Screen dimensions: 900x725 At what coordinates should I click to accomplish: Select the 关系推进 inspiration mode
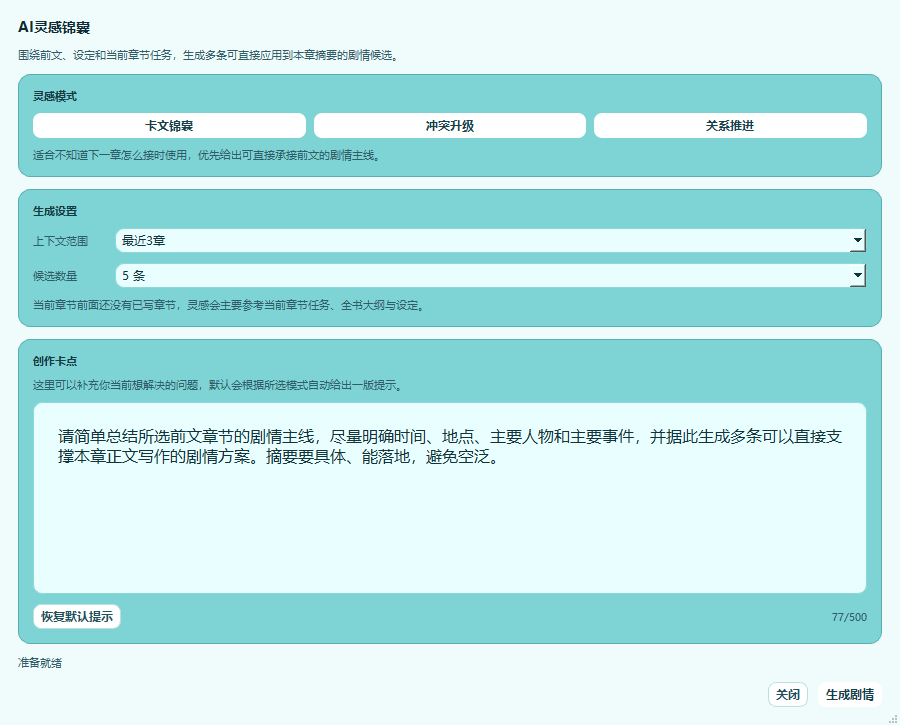730,126
